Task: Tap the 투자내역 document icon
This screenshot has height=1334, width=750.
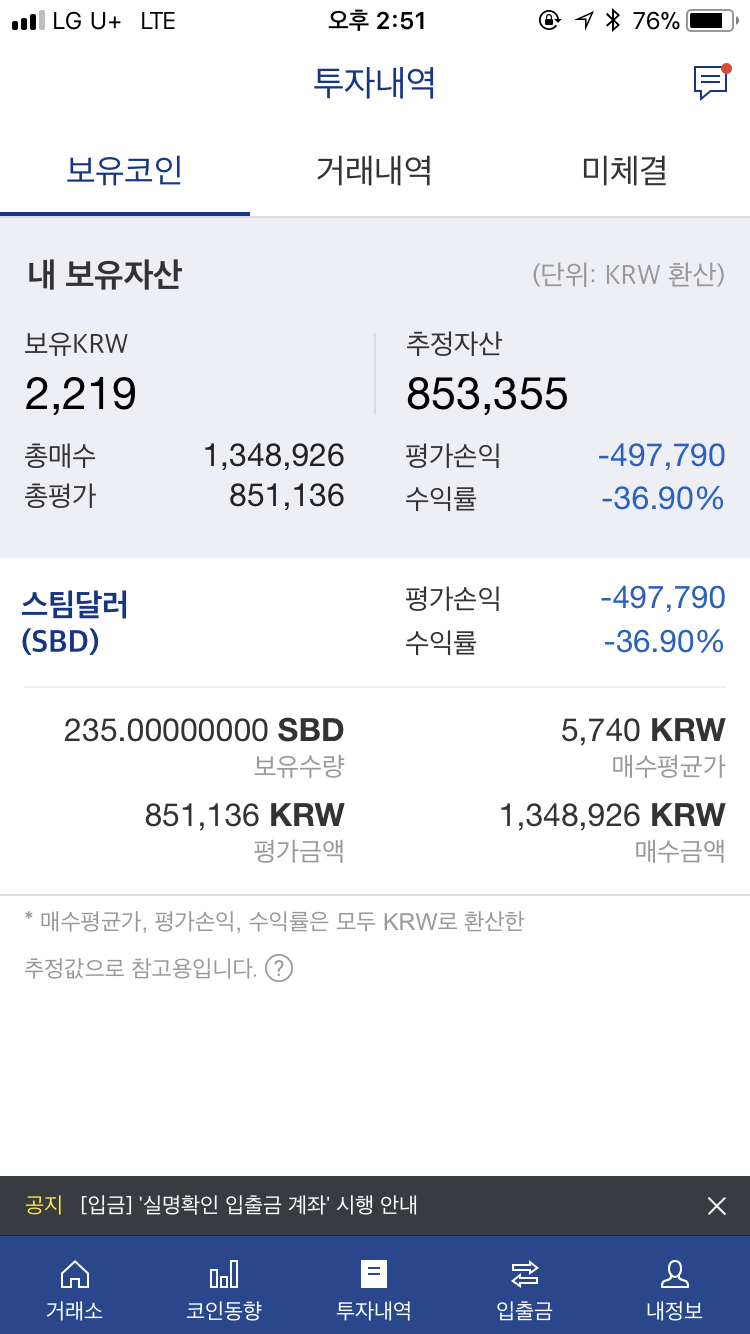Action: coord(374,1274)
